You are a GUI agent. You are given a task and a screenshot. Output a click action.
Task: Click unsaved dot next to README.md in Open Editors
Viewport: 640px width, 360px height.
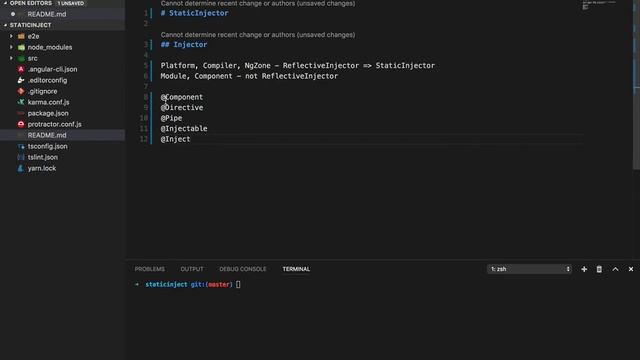[13, 14]
